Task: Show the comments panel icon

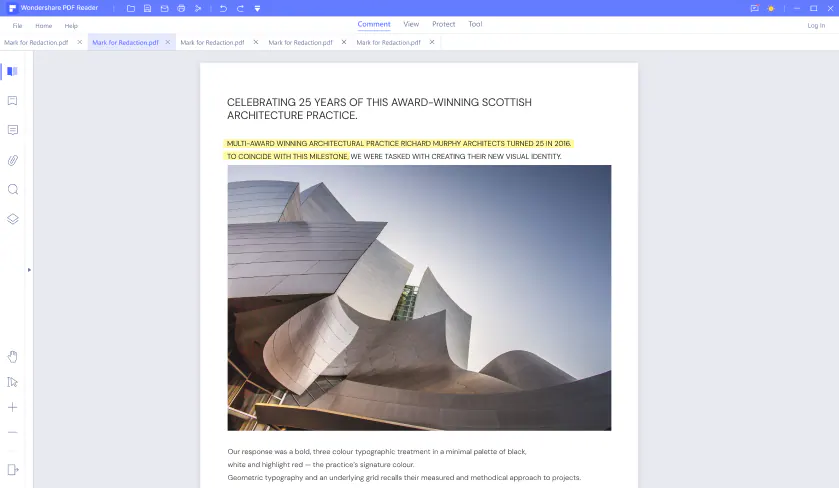Action: 12,130
